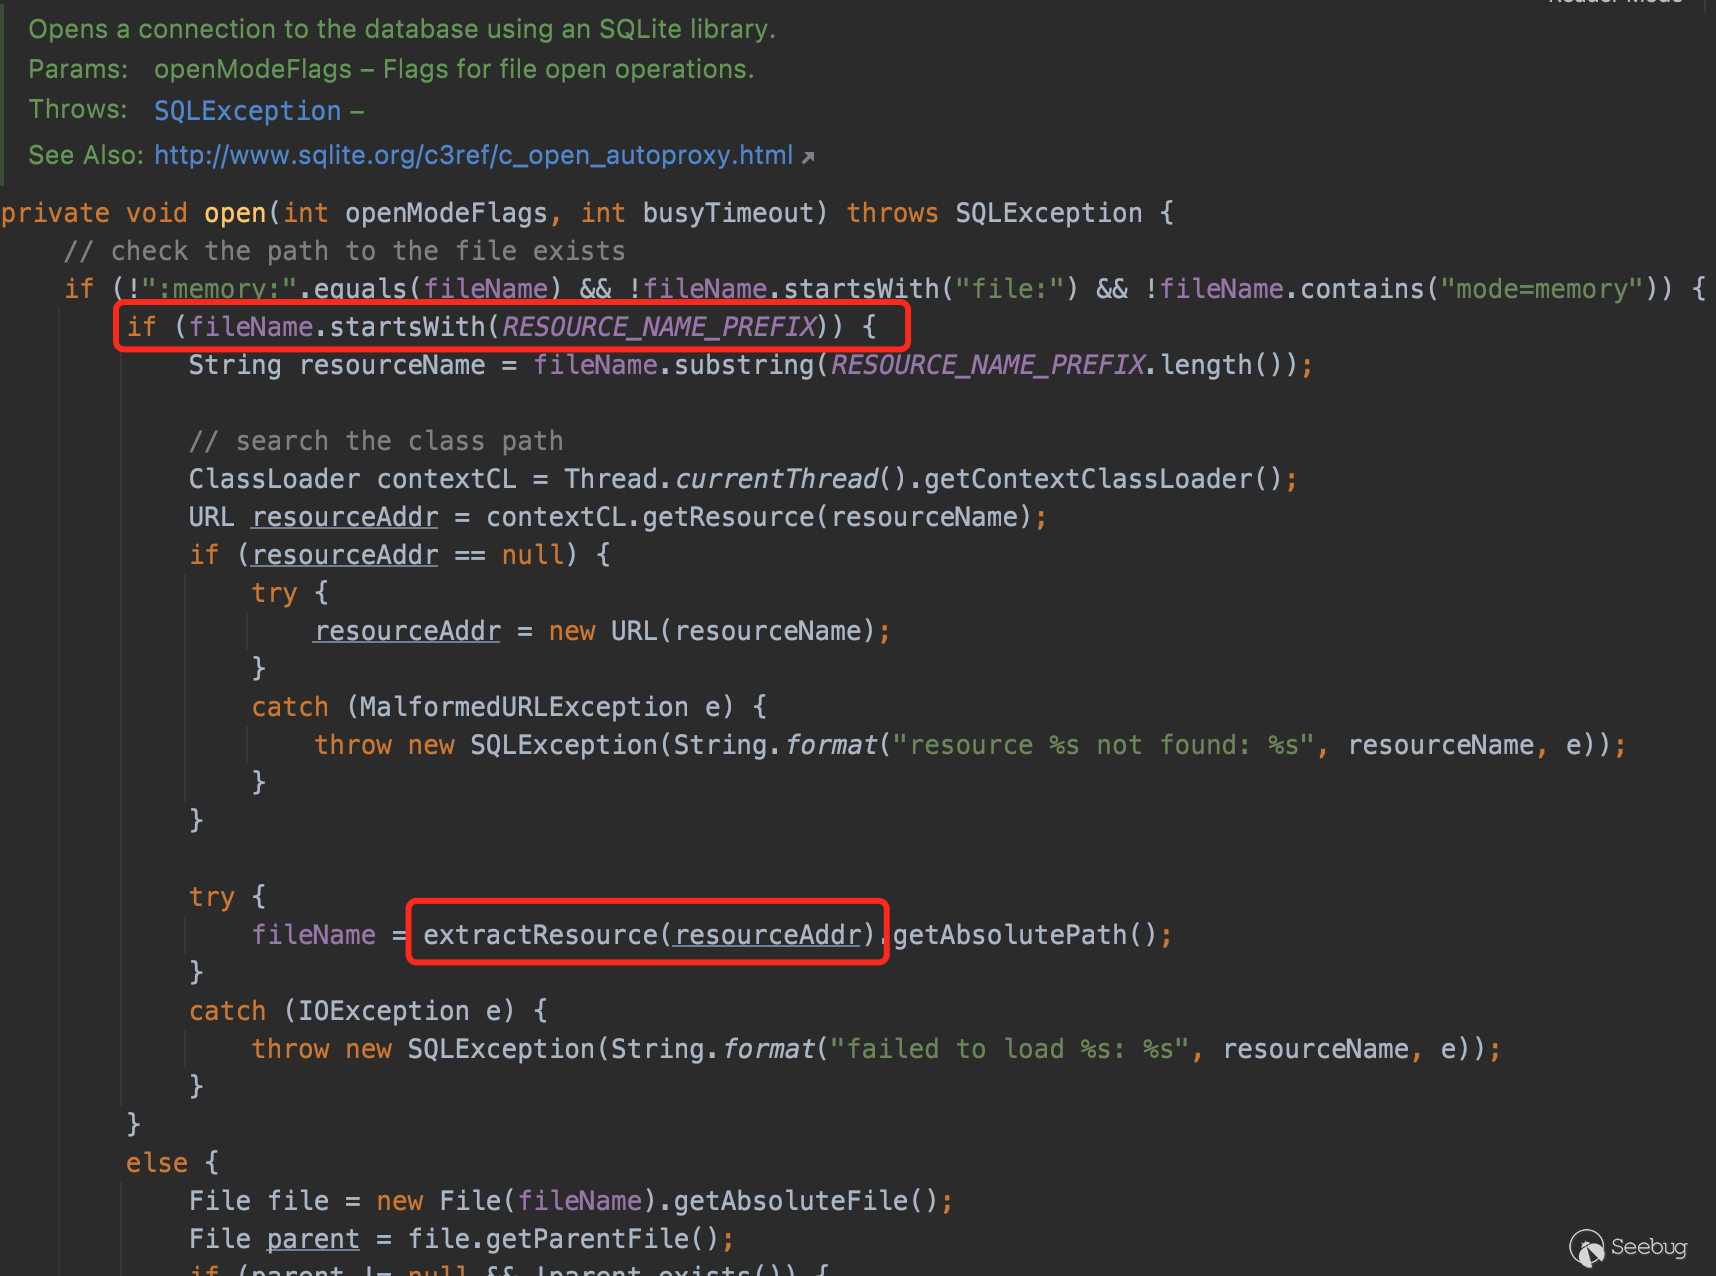The height and width of the screenshot is (1276, 1716).
Task: Click the 'private' keyword of the open method
Action: [x=56, y=213]
